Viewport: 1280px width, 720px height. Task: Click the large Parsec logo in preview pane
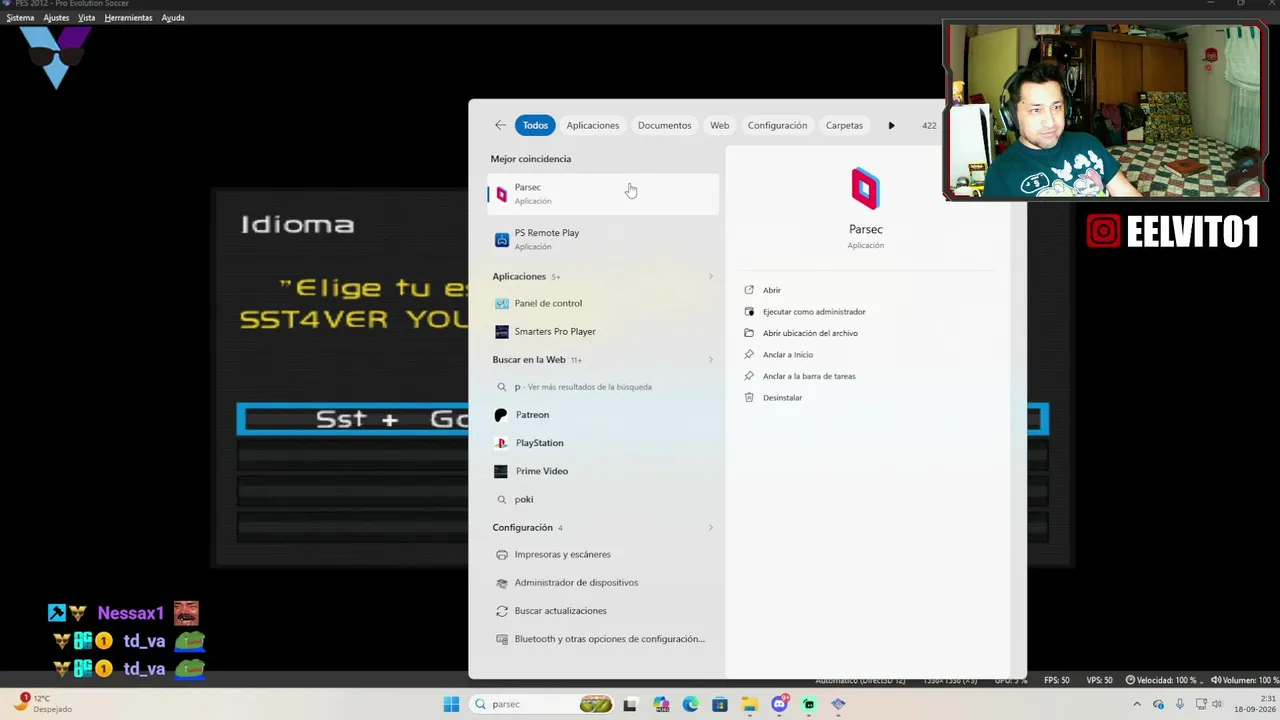coord(866,189)
